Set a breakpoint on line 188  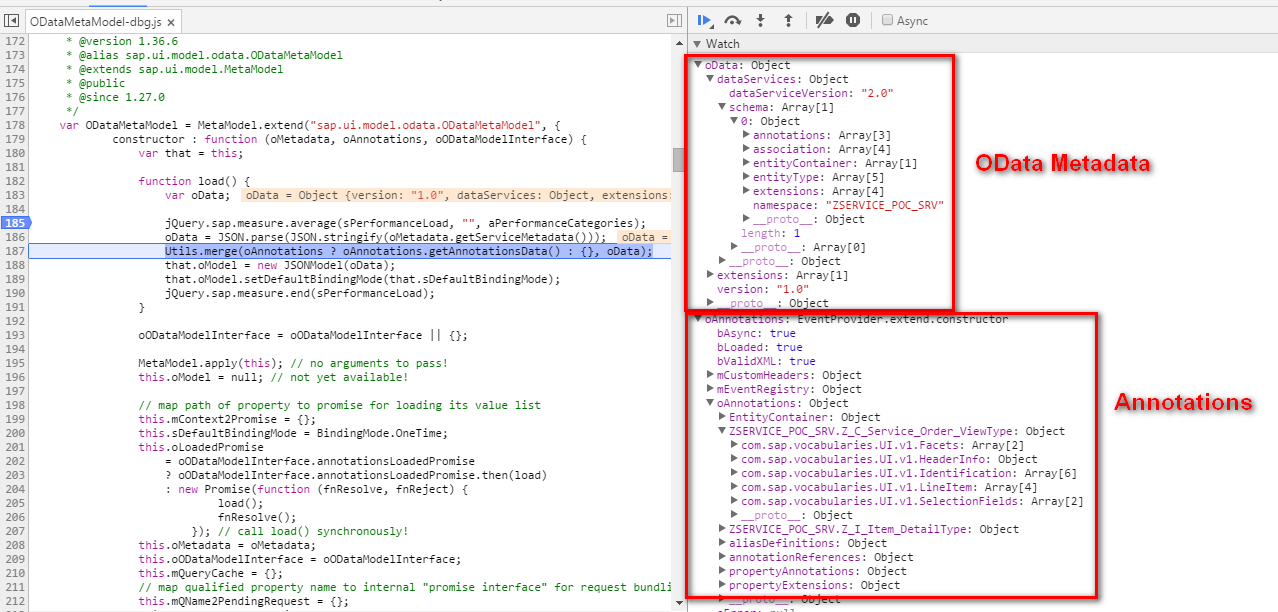pos(13,265)
